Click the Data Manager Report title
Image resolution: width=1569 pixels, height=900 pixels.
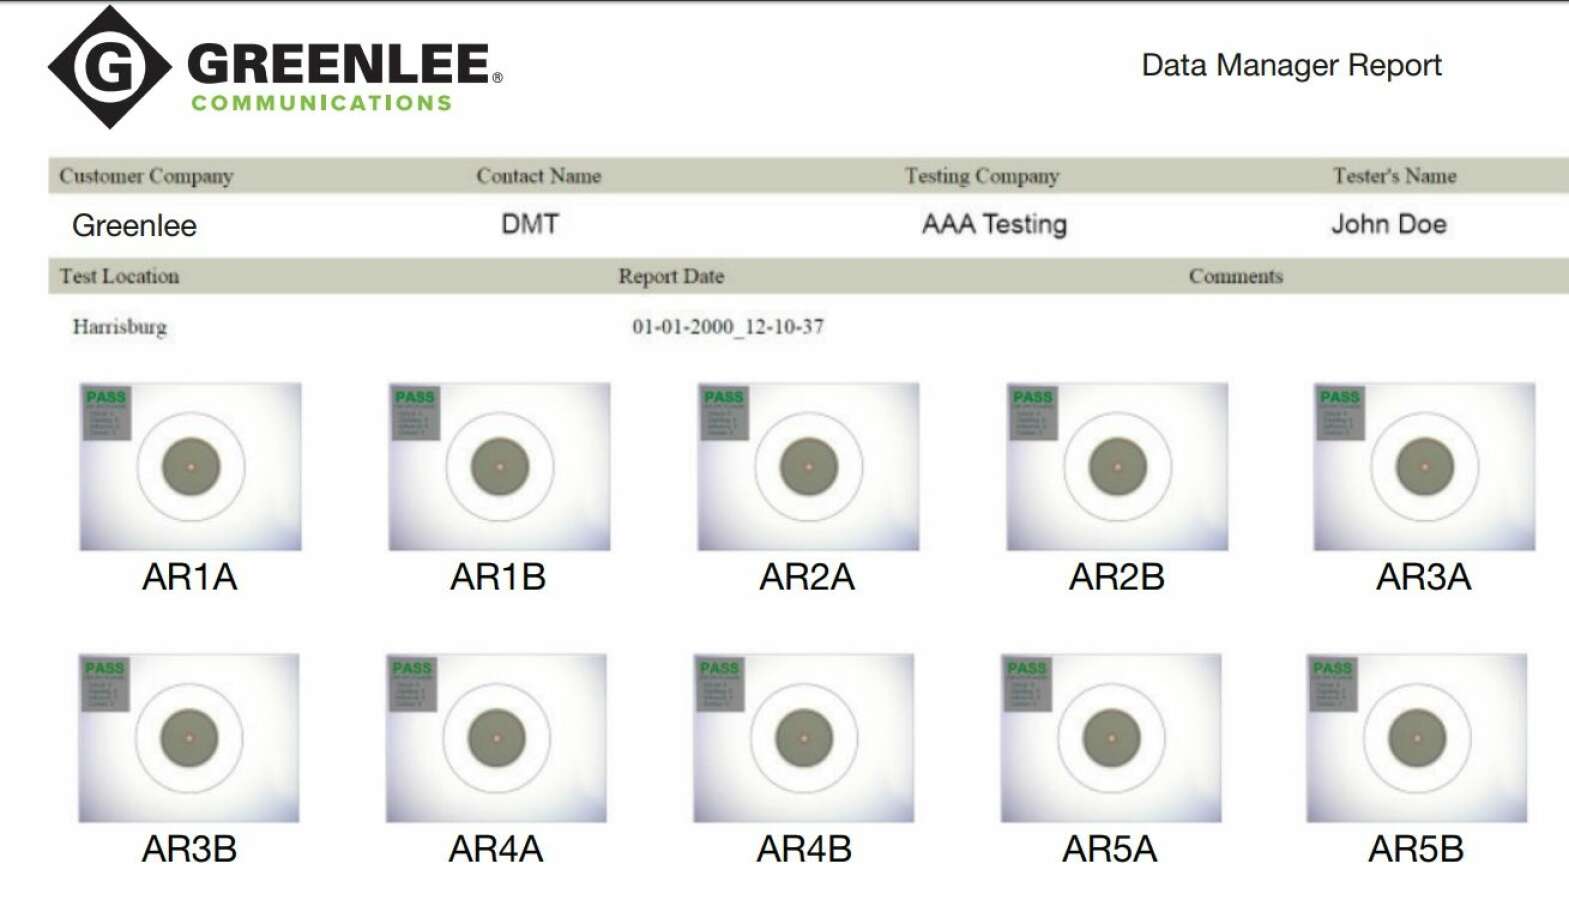pyautogui.click(x=1291, y=65)
